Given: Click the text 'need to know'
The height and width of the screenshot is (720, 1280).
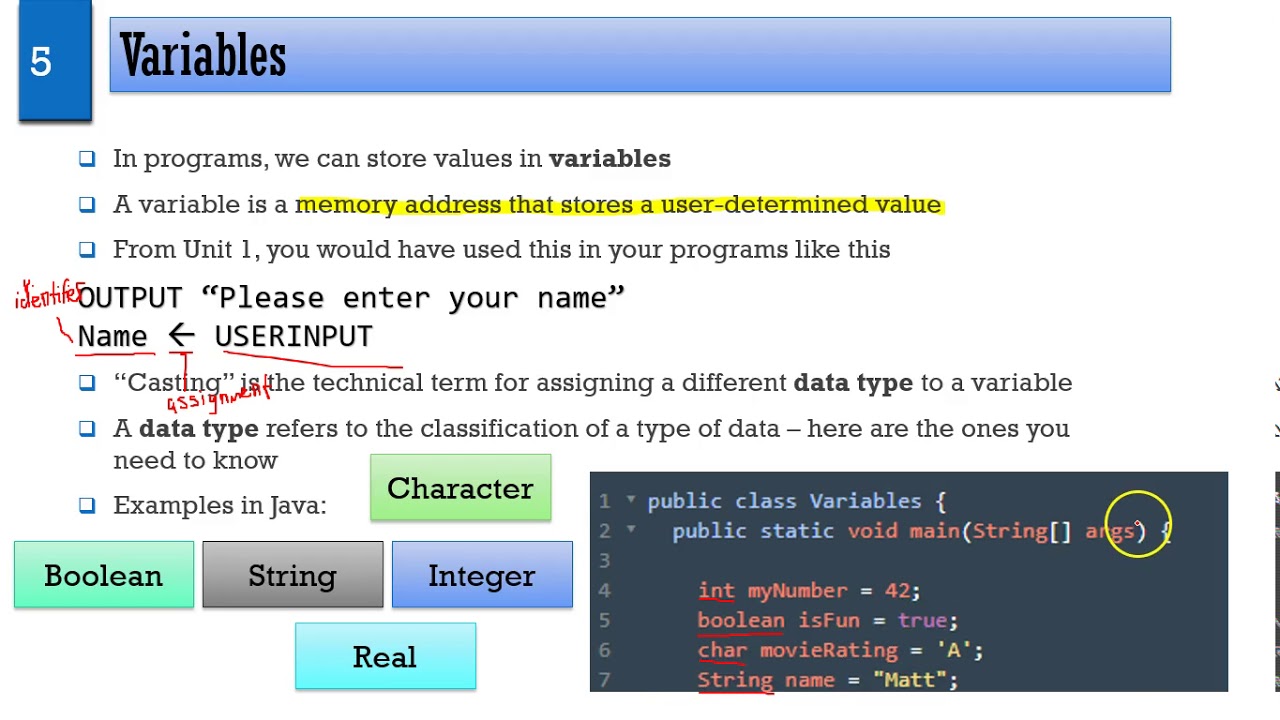Looking at the screenshot, I should [195, 460].
